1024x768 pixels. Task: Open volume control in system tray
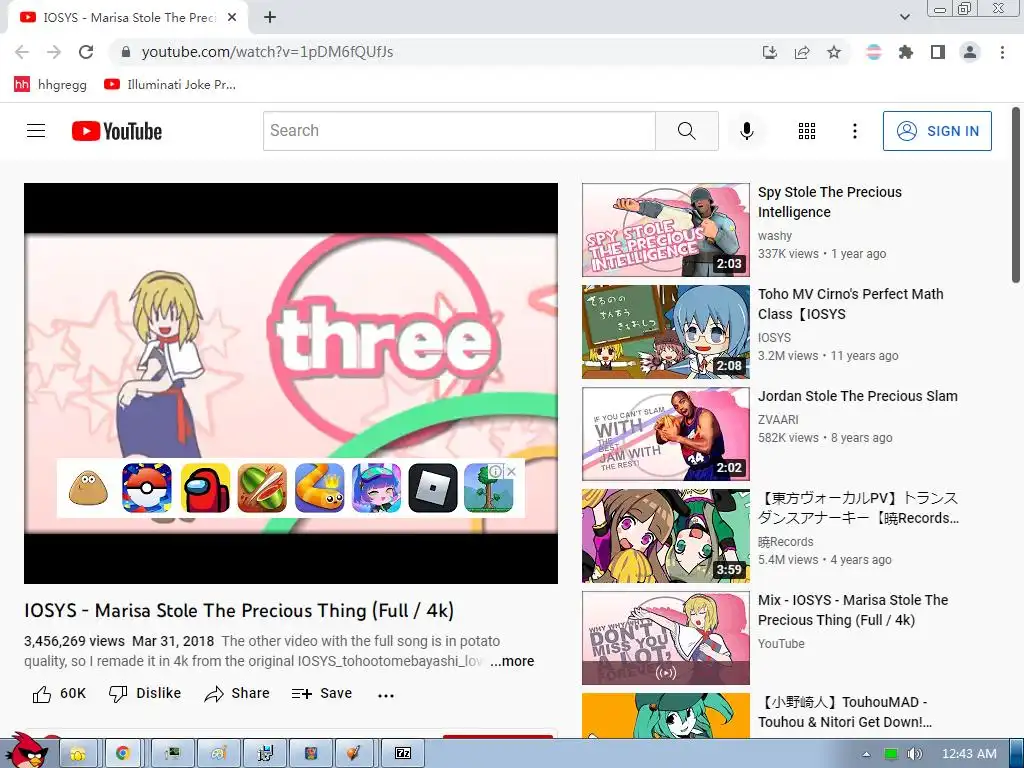[915, 754]
